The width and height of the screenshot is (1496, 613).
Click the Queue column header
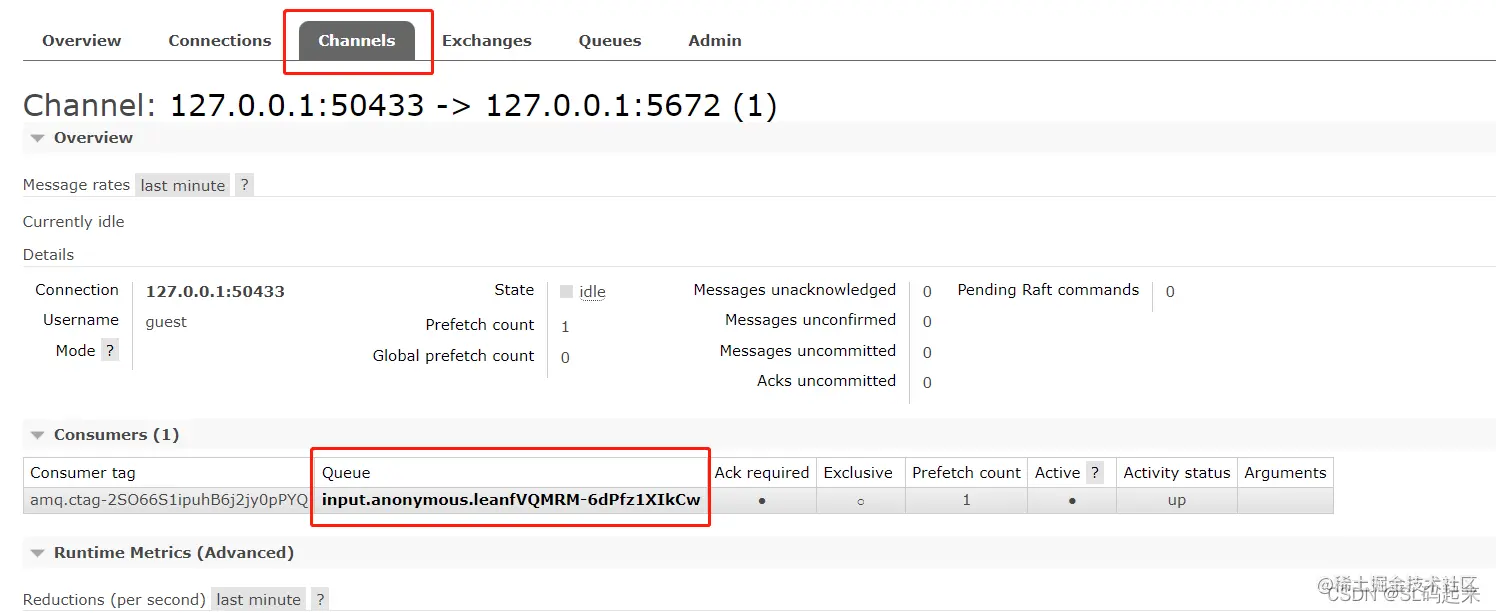346,473
